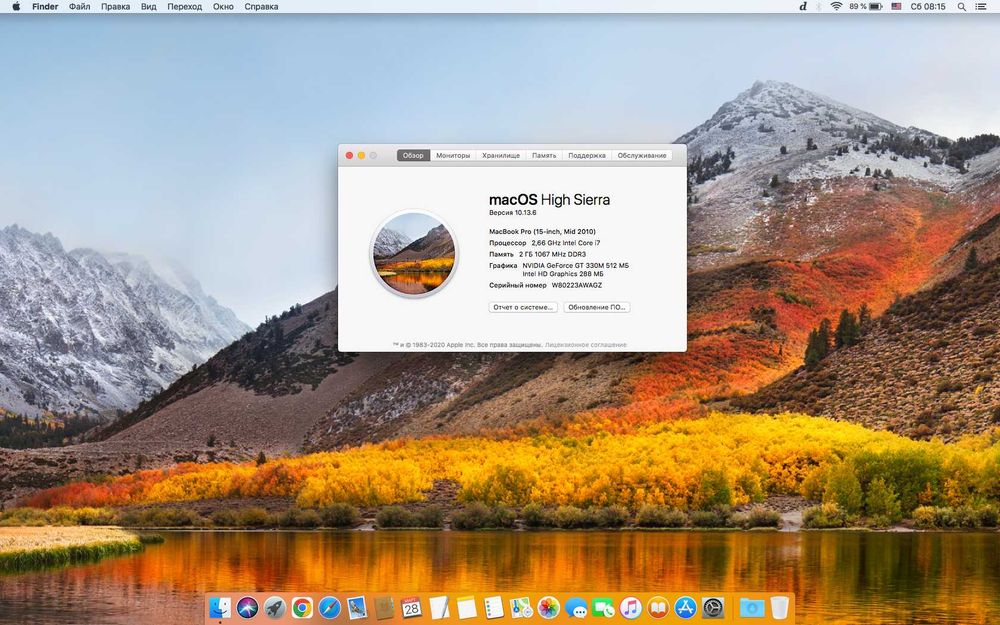Click the 2 ГБ 1067 MHz DDR3 value
The width and height of the screenshot is (1000, 625).
coord(552,254)
